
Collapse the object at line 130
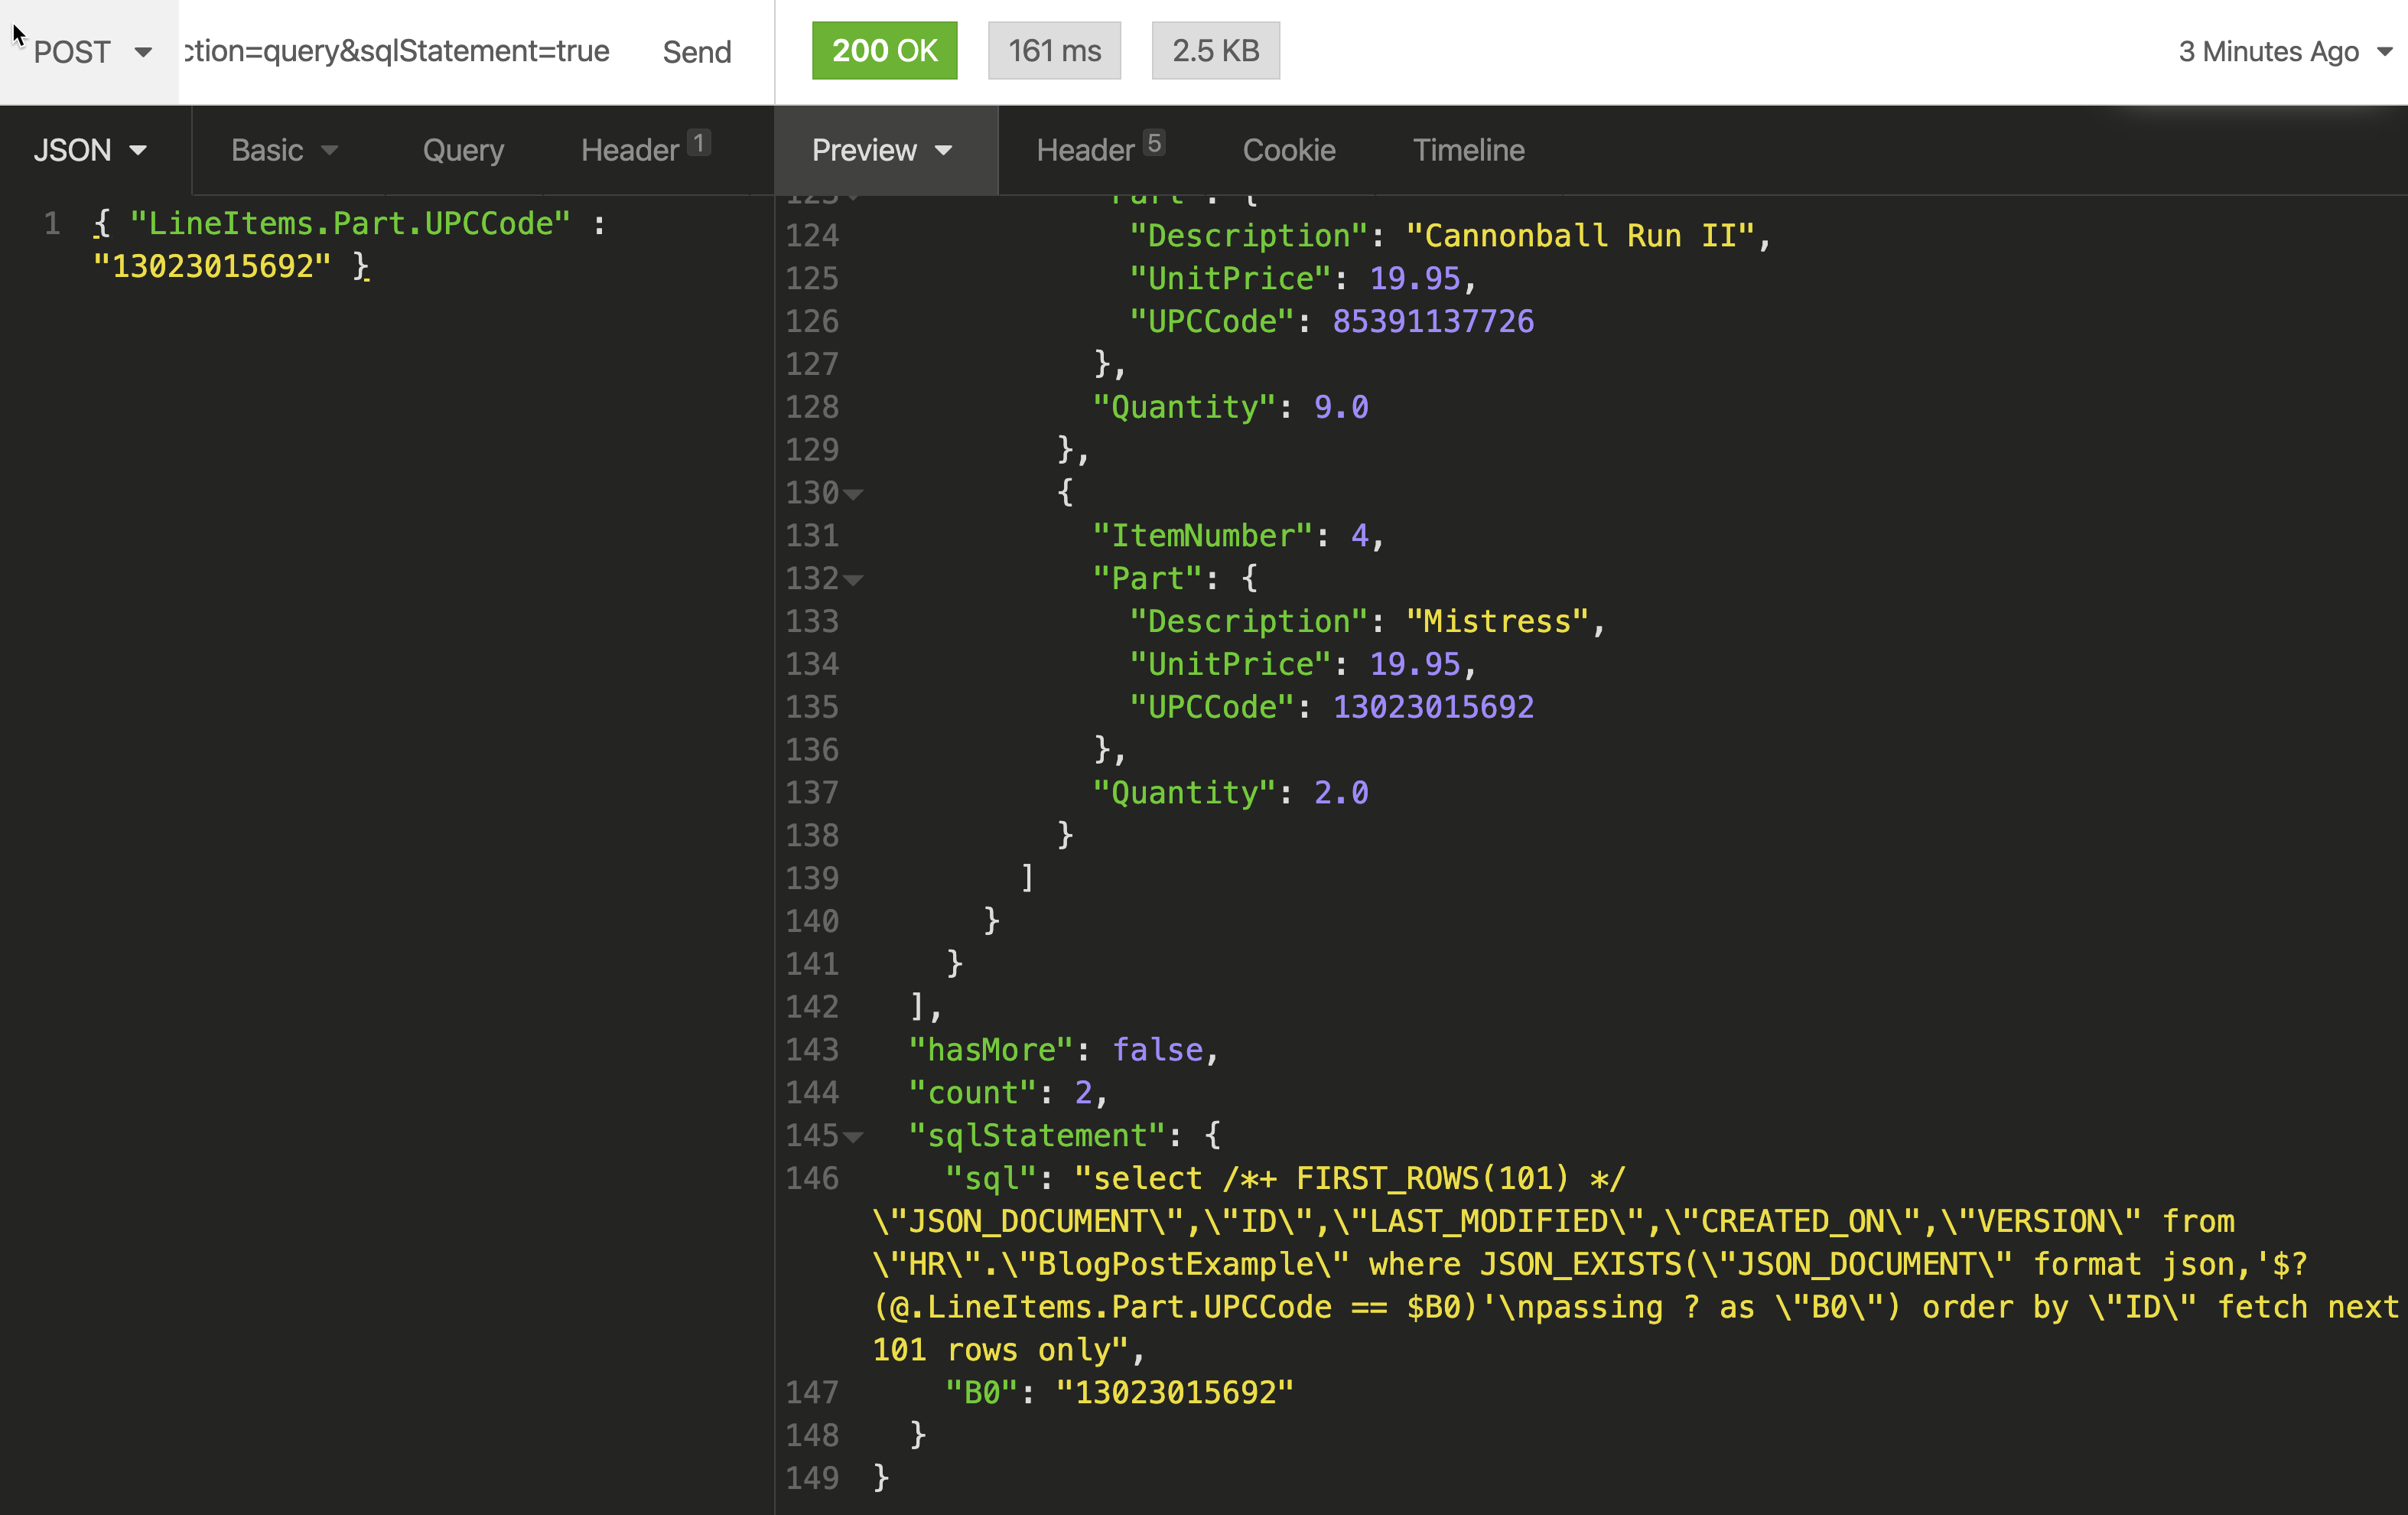(x=853, y=494)
